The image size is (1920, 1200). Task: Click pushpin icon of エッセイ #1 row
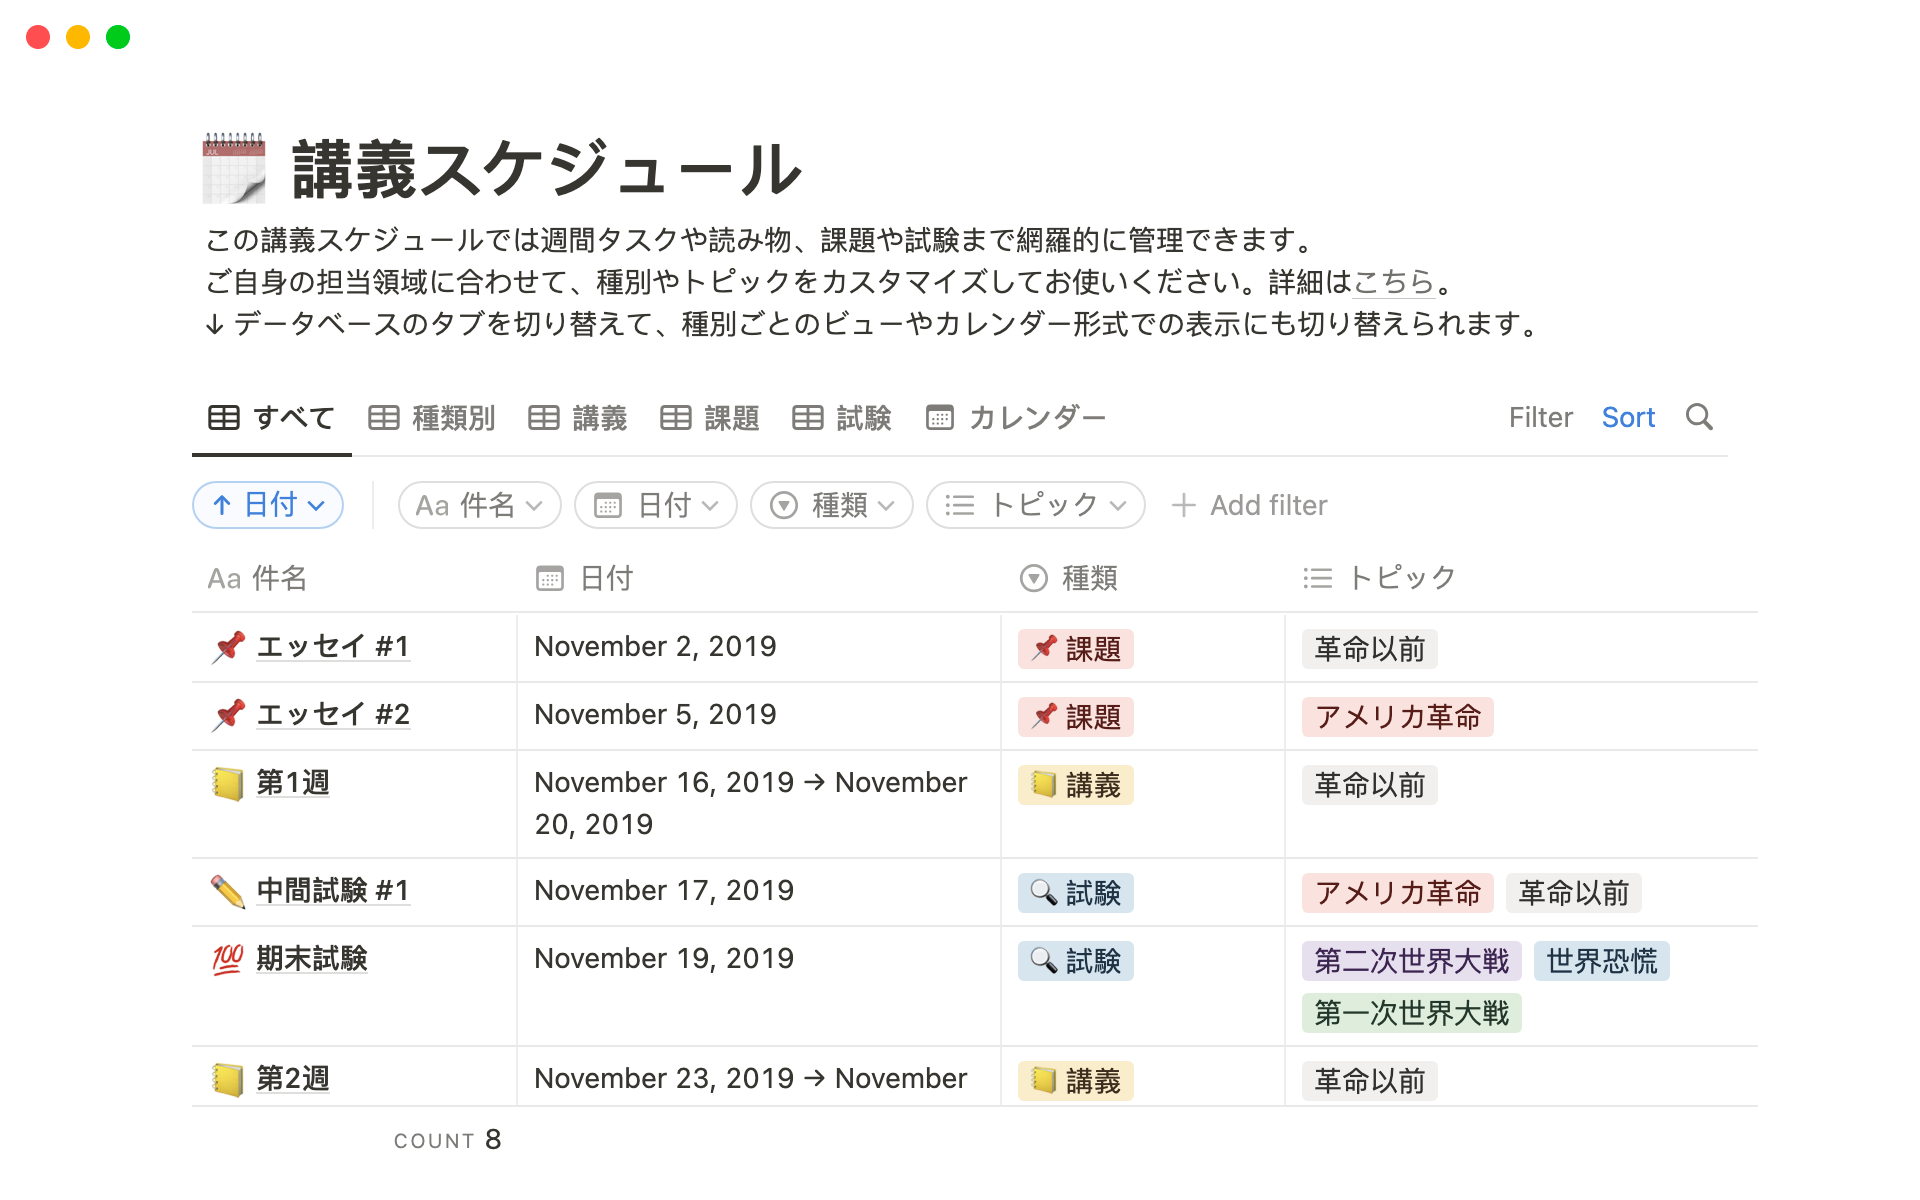228,647
